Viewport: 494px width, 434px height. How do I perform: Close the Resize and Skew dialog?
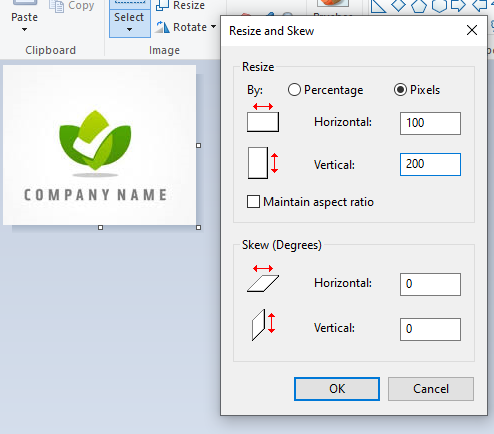[x=472, y=30]
